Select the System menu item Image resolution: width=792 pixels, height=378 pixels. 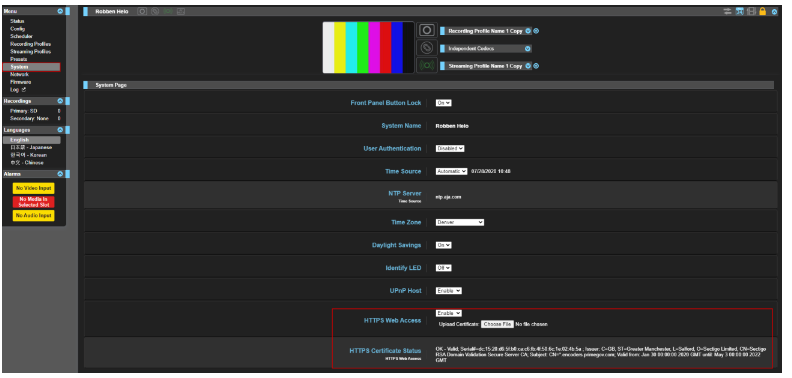(31, 67)
